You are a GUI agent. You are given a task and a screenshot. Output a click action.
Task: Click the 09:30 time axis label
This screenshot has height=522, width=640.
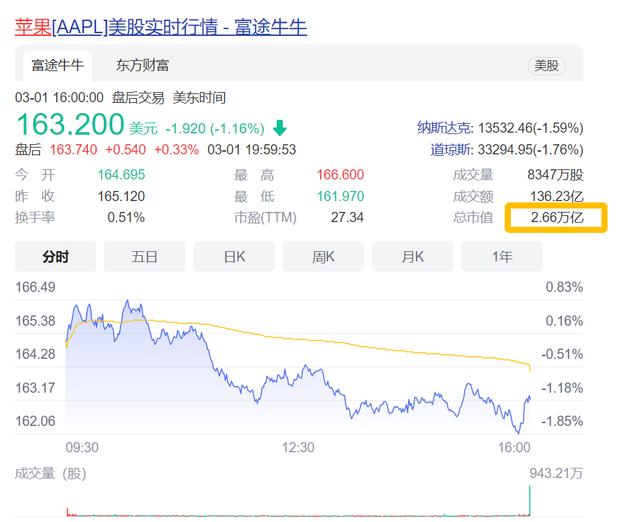(82, 448)
